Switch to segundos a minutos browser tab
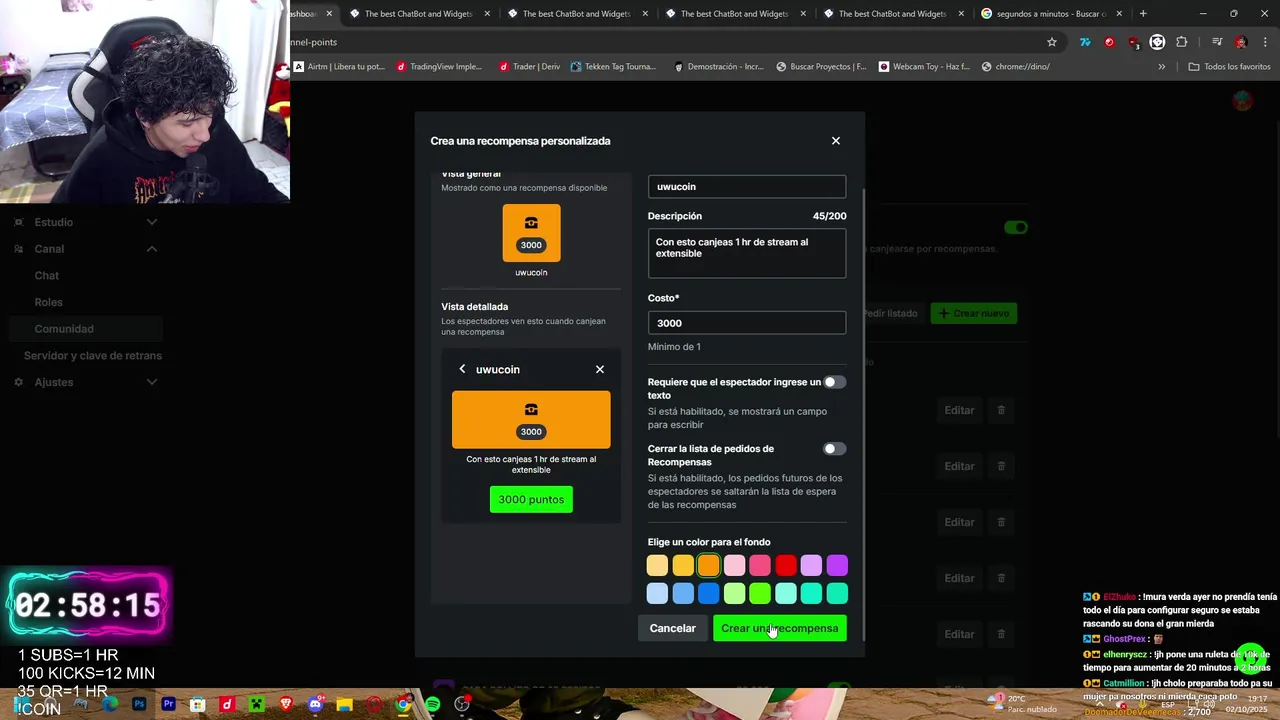The image size is (1280, 720). [x=1050, y=14]
